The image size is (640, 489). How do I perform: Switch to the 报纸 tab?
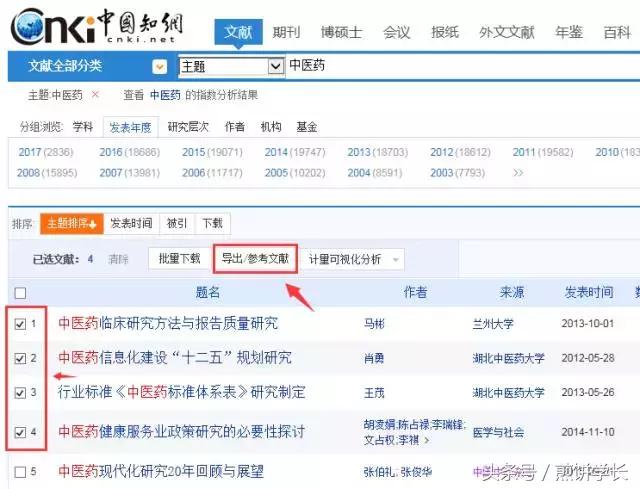[x=445, y=32]
